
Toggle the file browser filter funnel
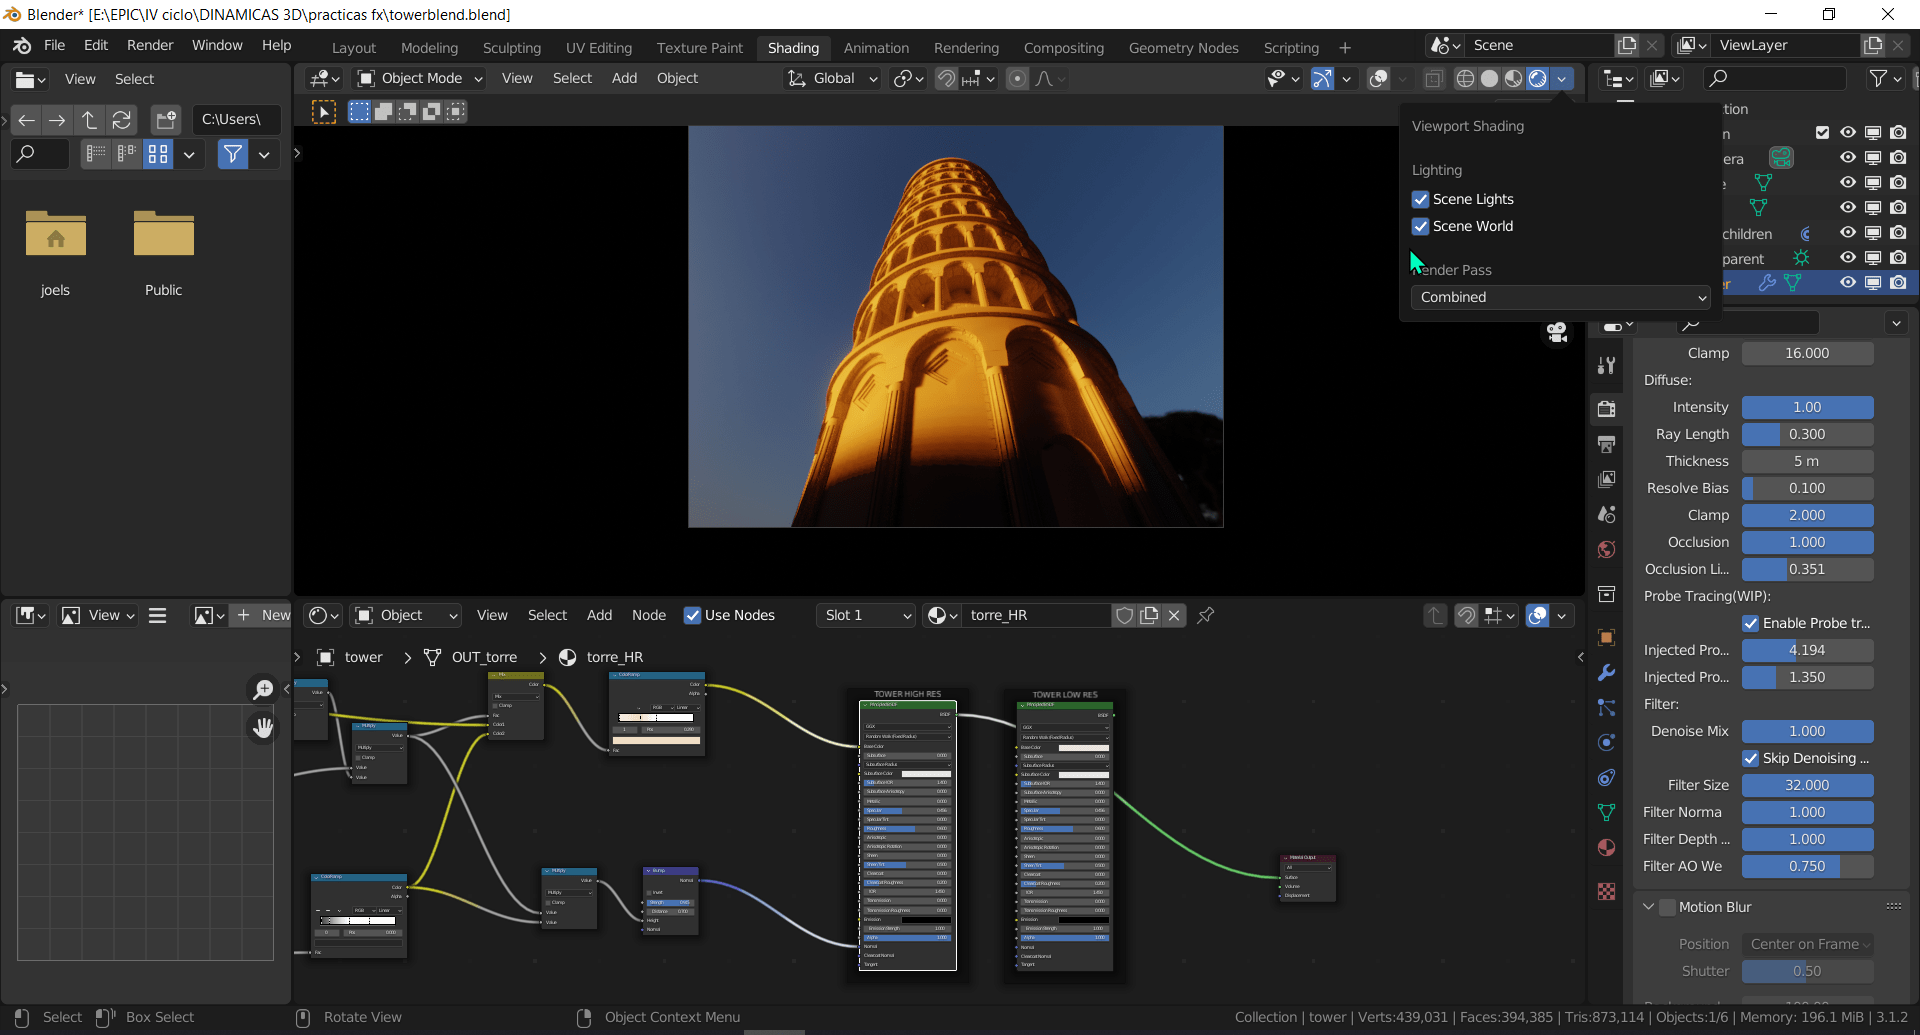pos(233,154)
